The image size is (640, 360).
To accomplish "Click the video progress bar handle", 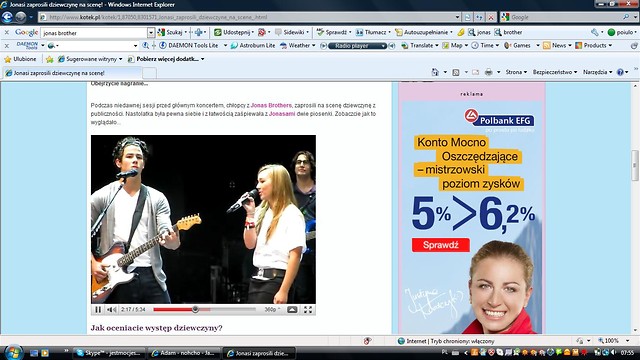I will (x=195, y=309).
